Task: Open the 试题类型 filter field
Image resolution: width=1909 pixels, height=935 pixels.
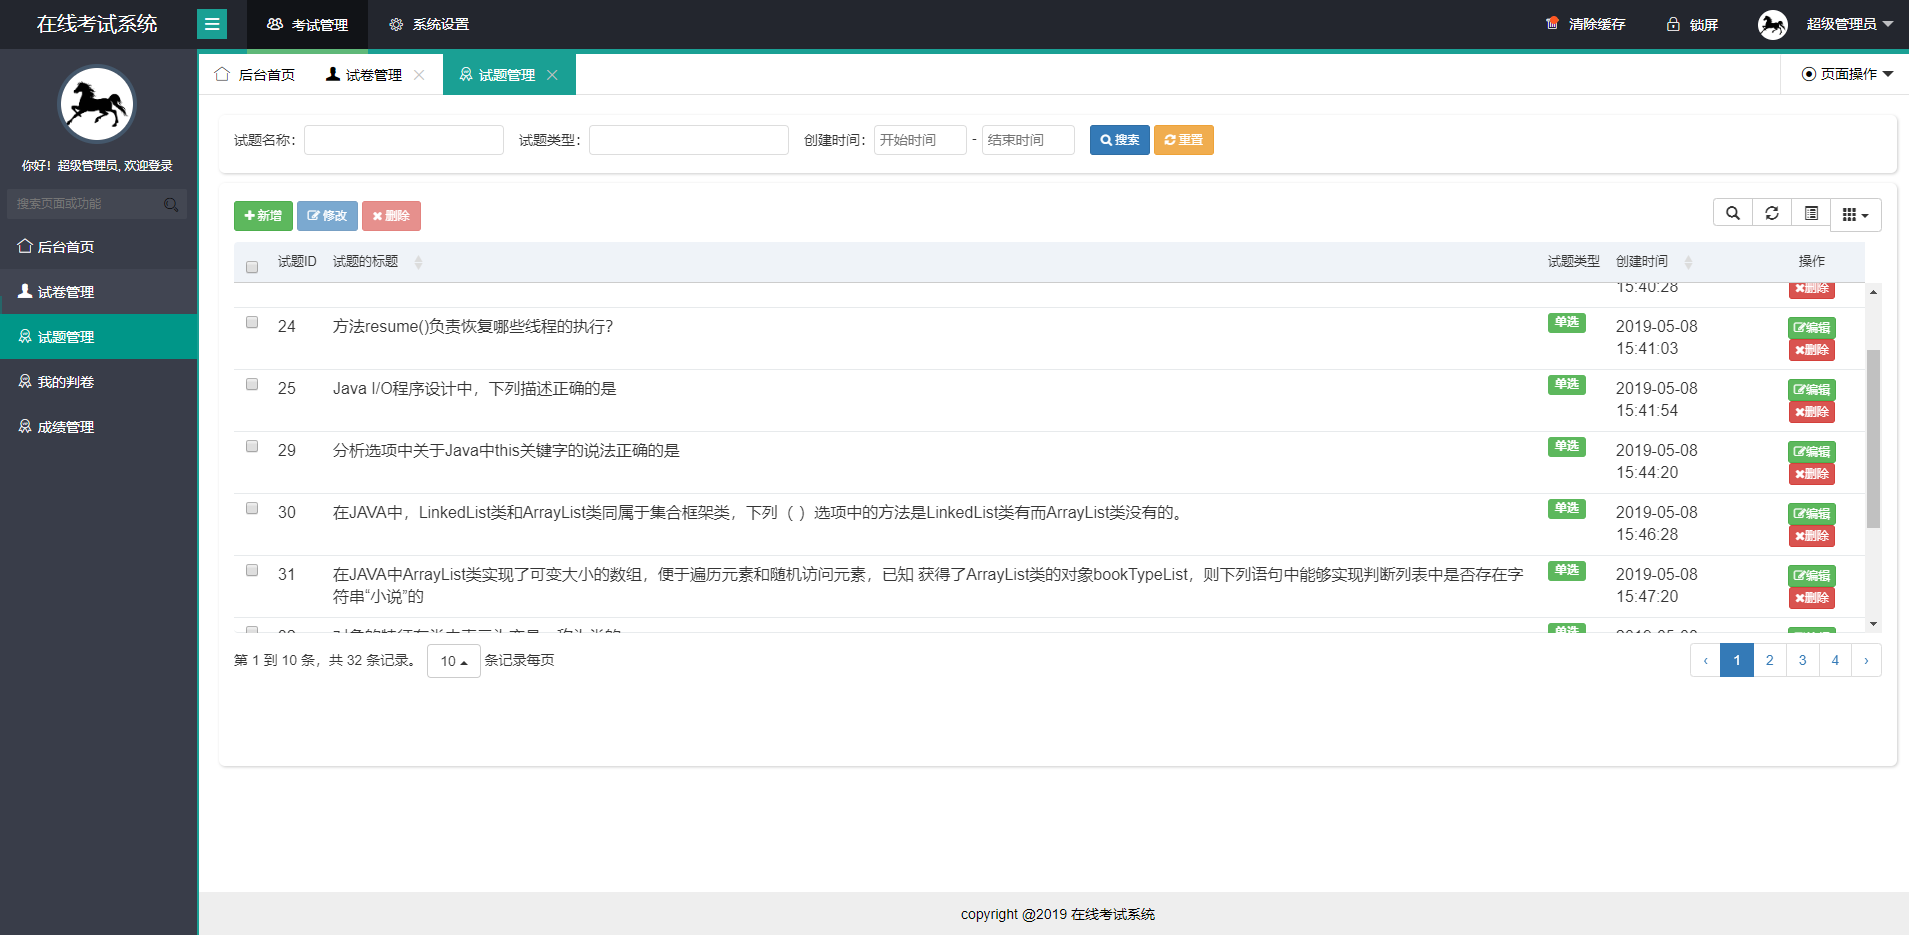Action: click(x=689, y=140)
